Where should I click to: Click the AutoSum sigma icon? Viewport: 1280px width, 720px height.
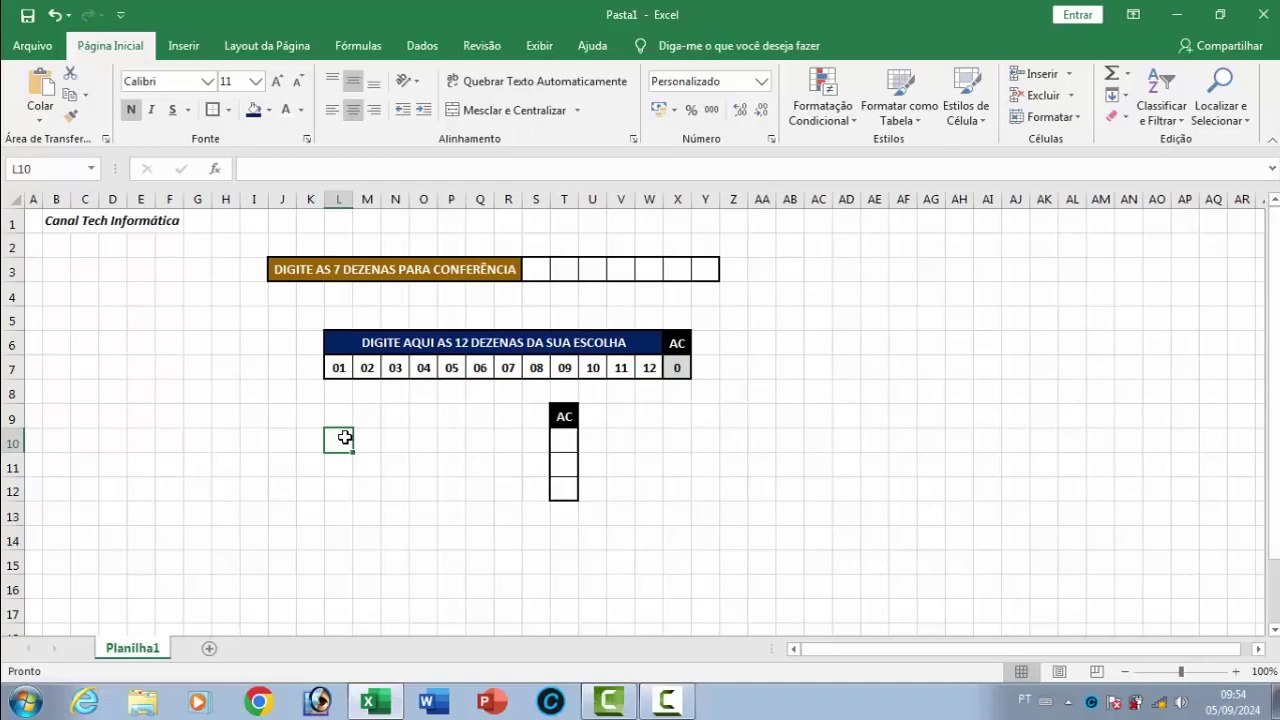(x=1111, y=73)
